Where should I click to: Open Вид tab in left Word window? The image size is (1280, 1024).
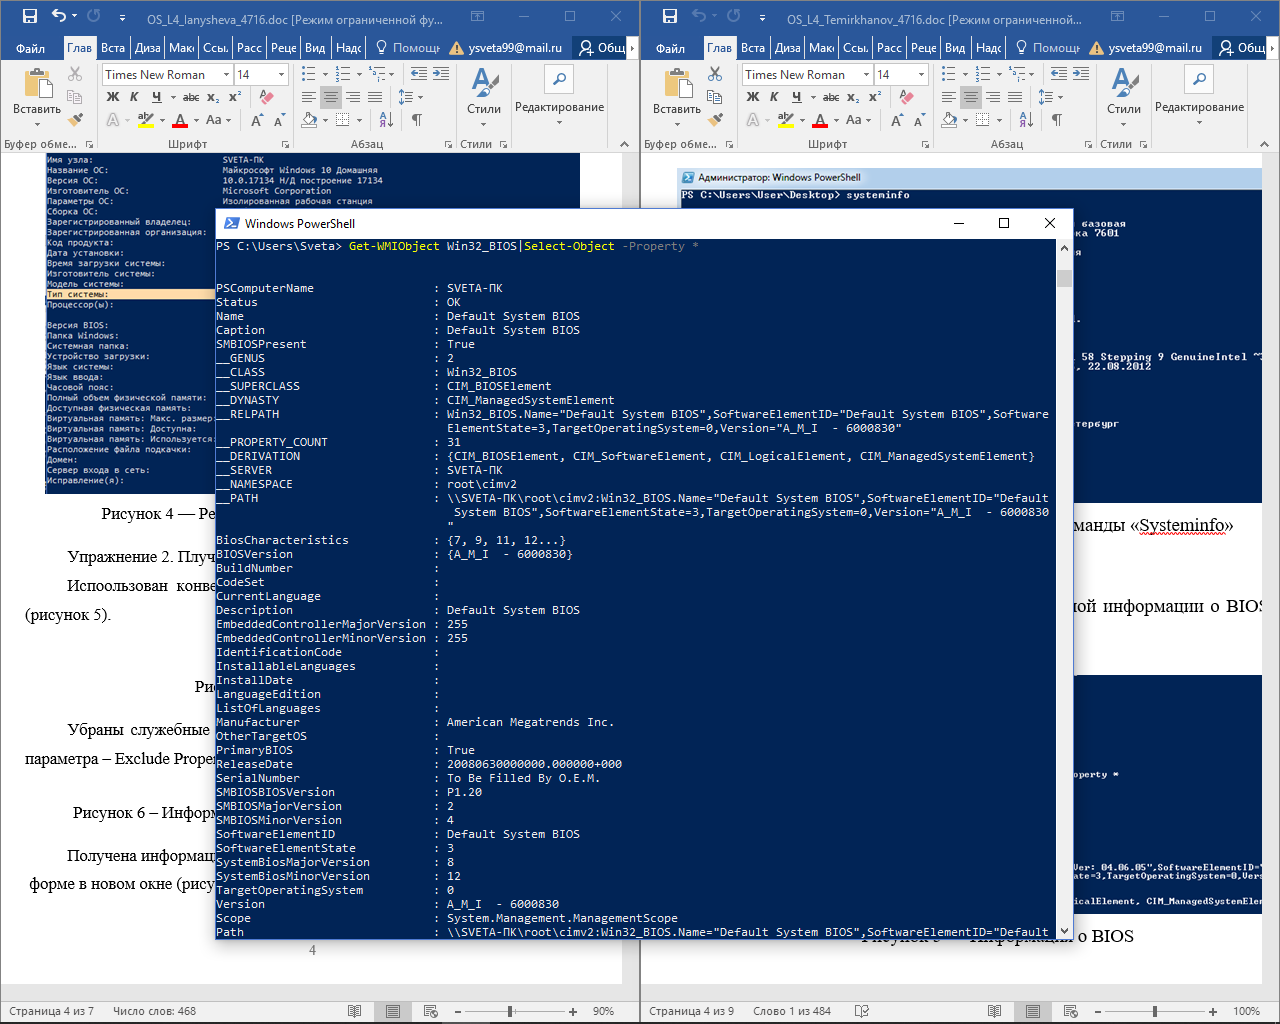[315, 47]
